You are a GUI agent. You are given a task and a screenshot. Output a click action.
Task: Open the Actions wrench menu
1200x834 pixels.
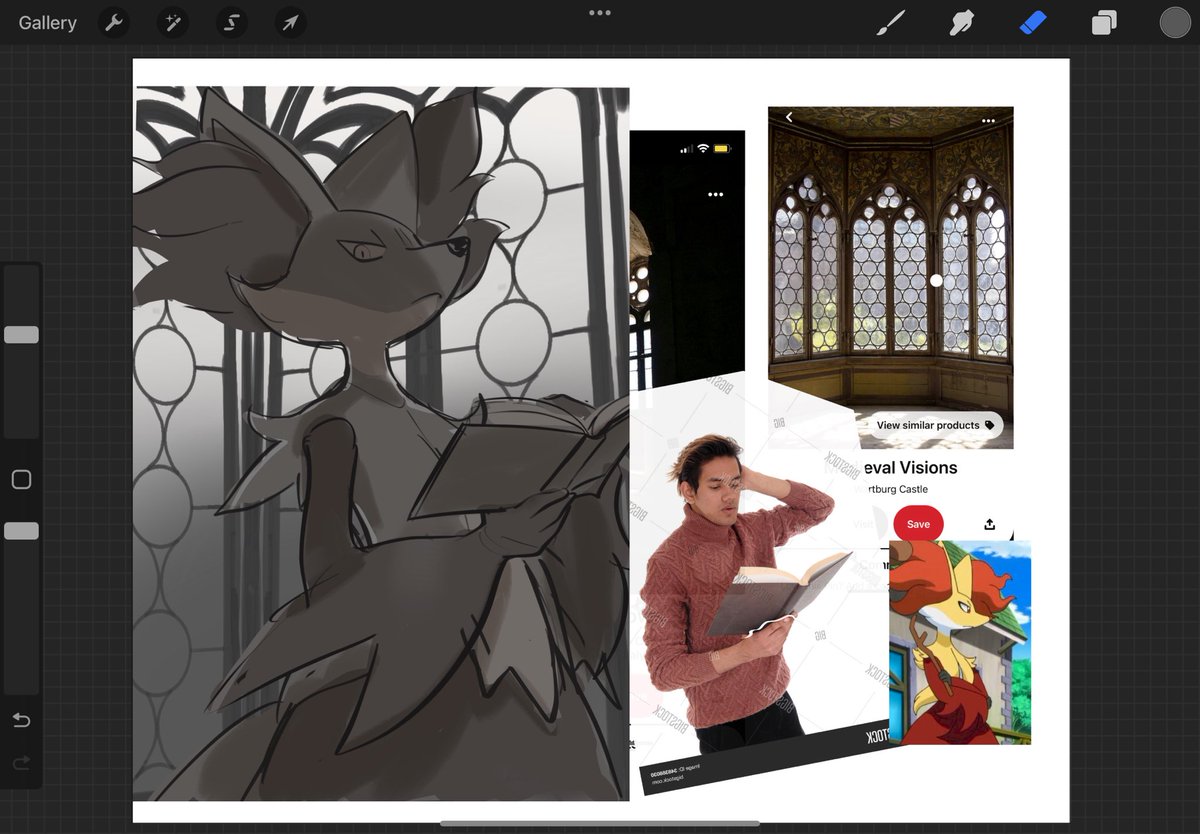114,23
